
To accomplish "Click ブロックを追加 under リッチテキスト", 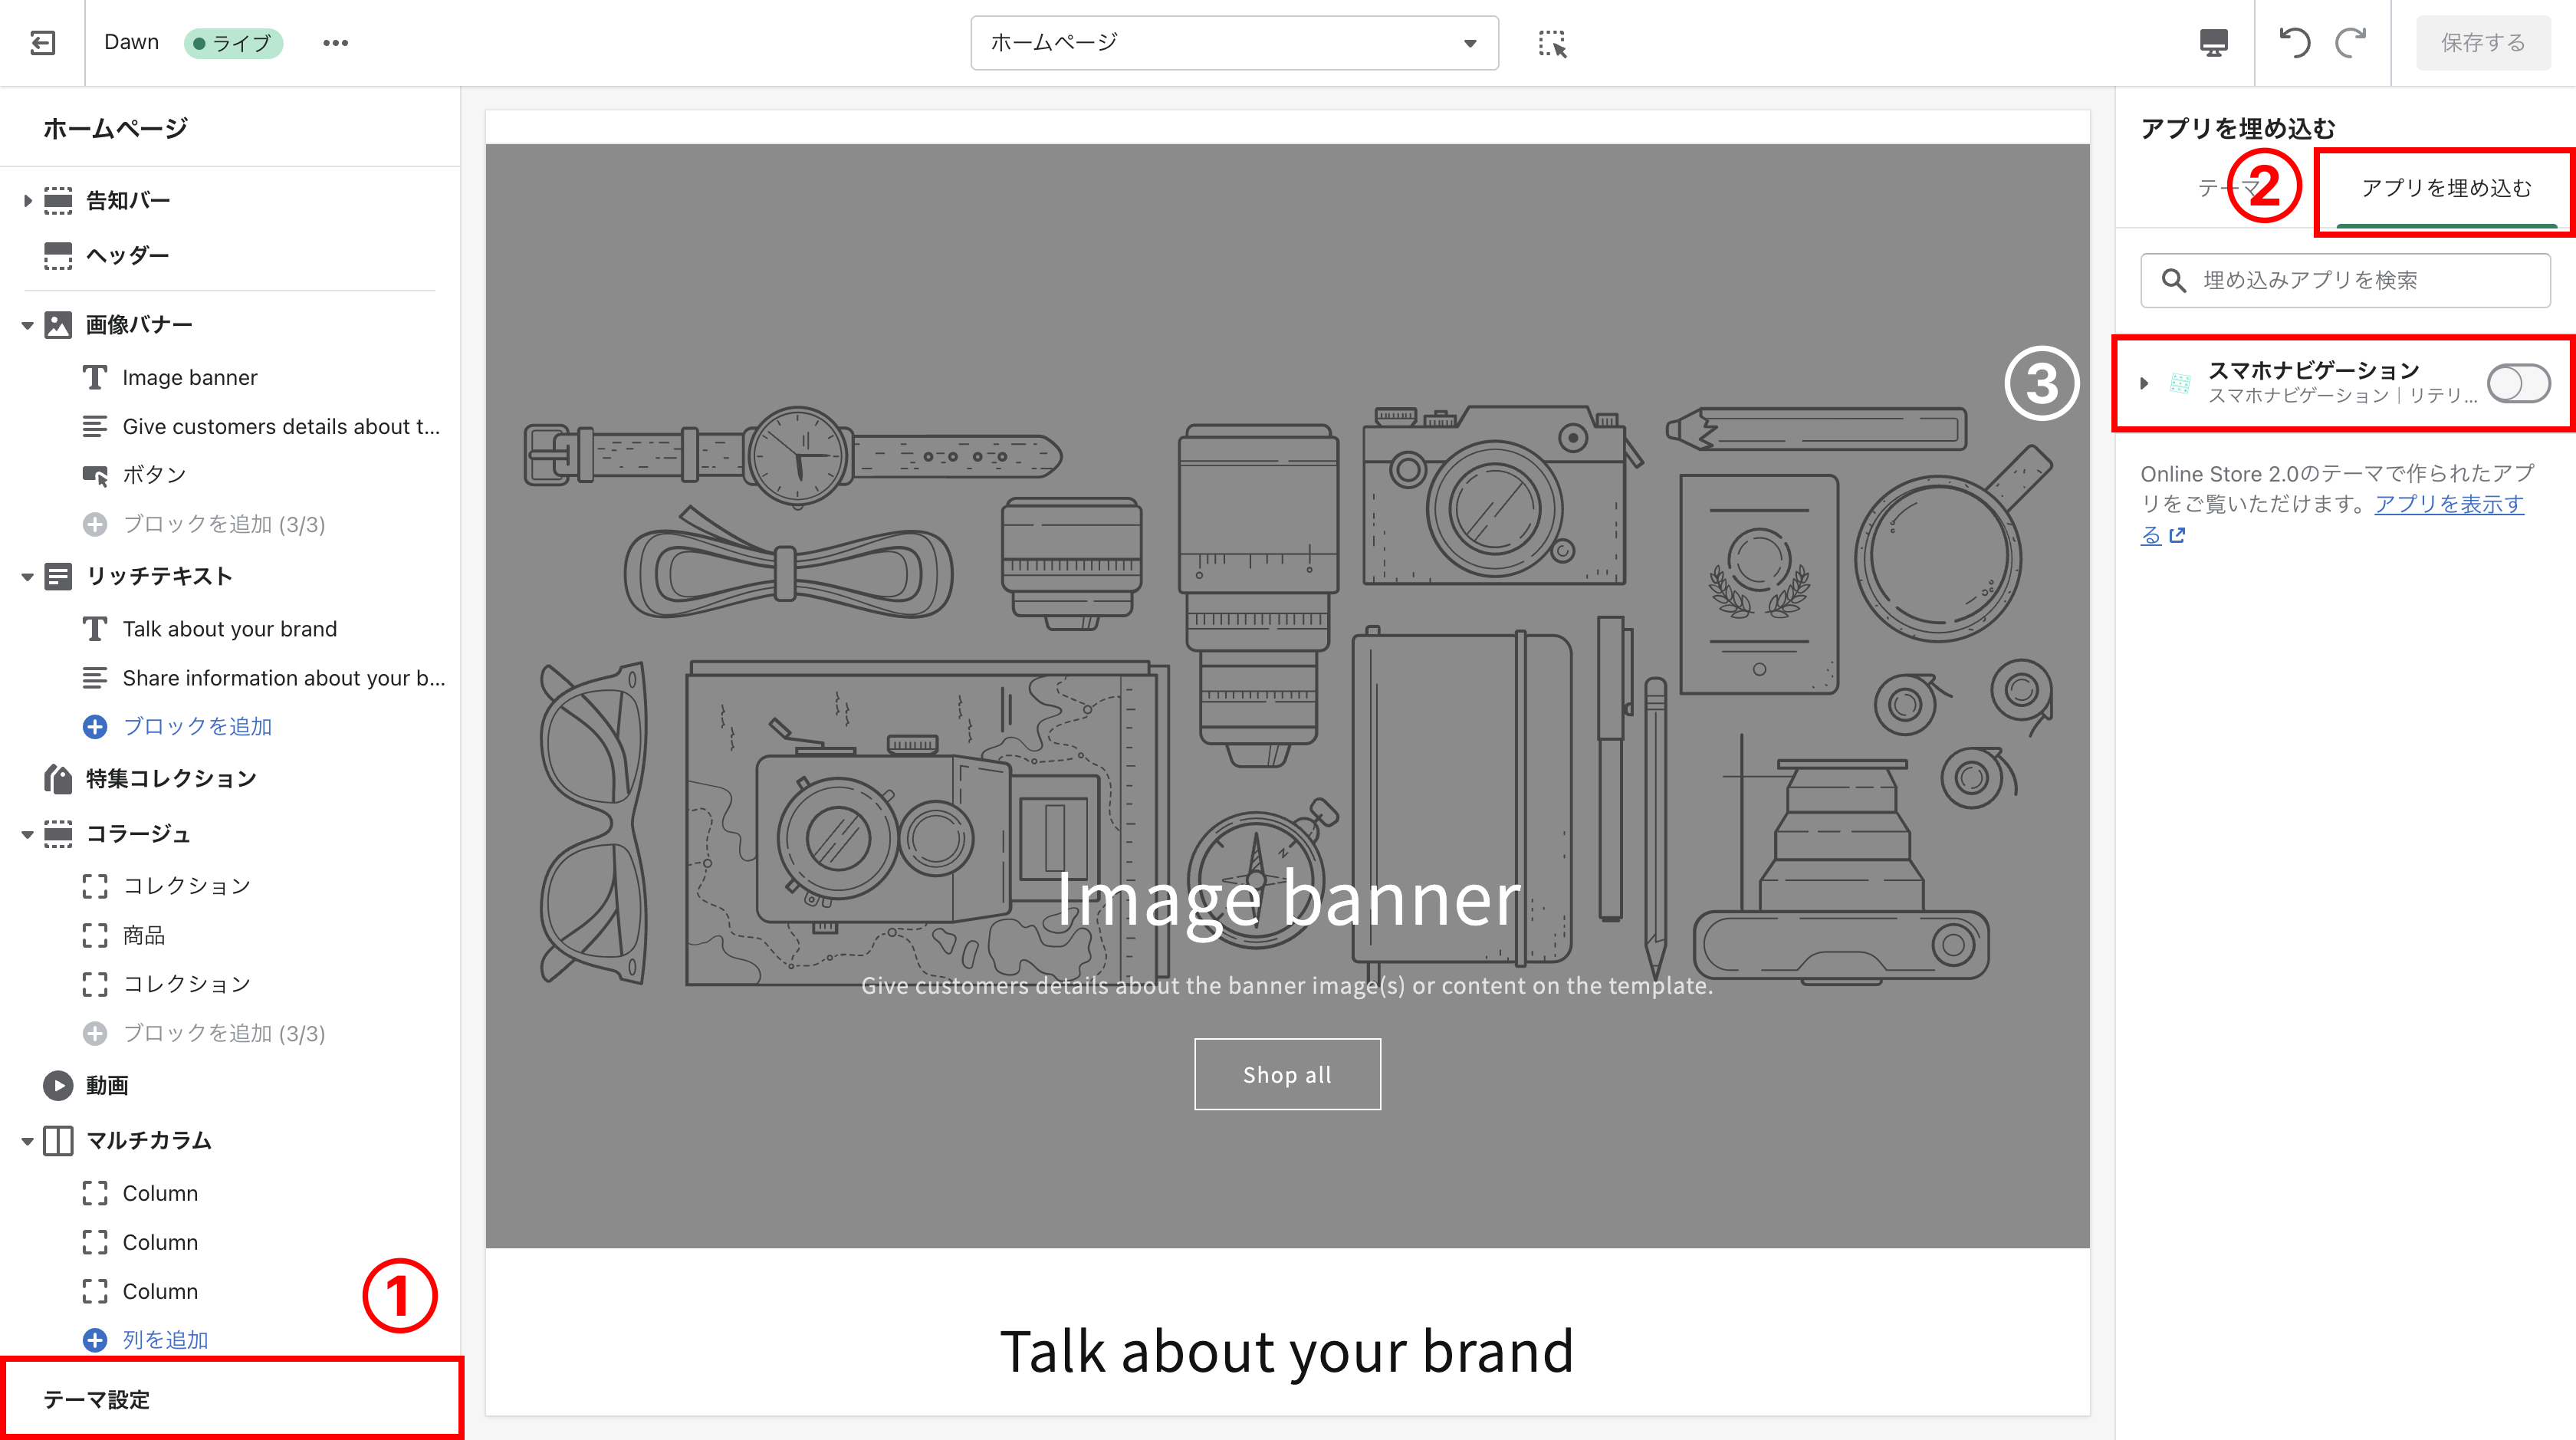I will (x=197, y=727).
